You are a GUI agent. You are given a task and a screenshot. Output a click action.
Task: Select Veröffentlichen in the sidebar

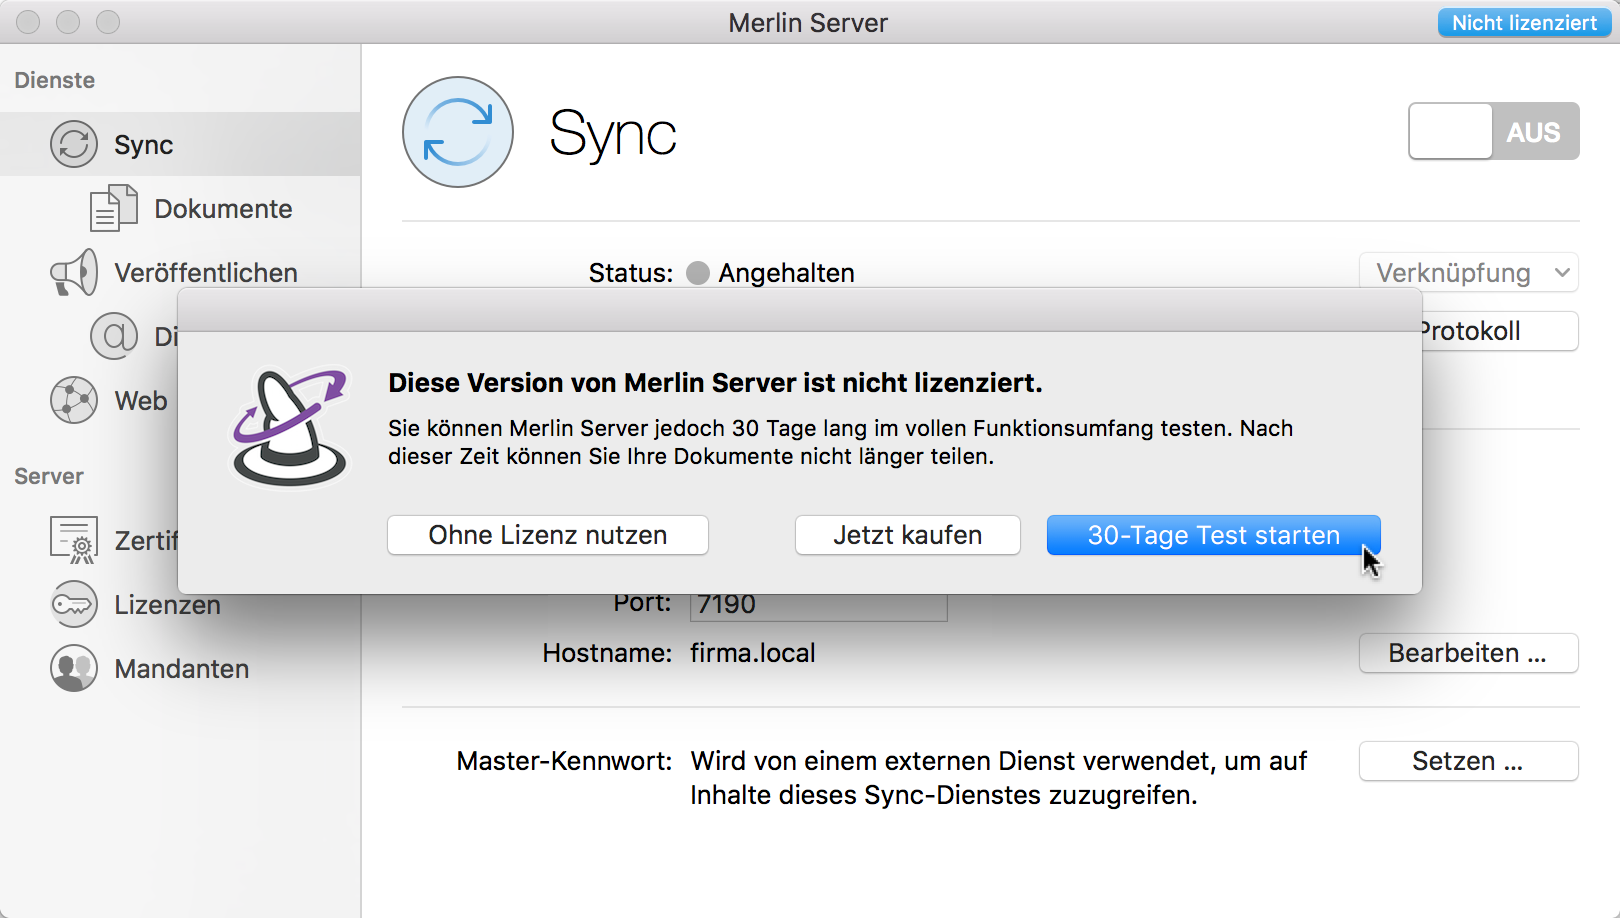pyautogui.click(x=206, y=272)
